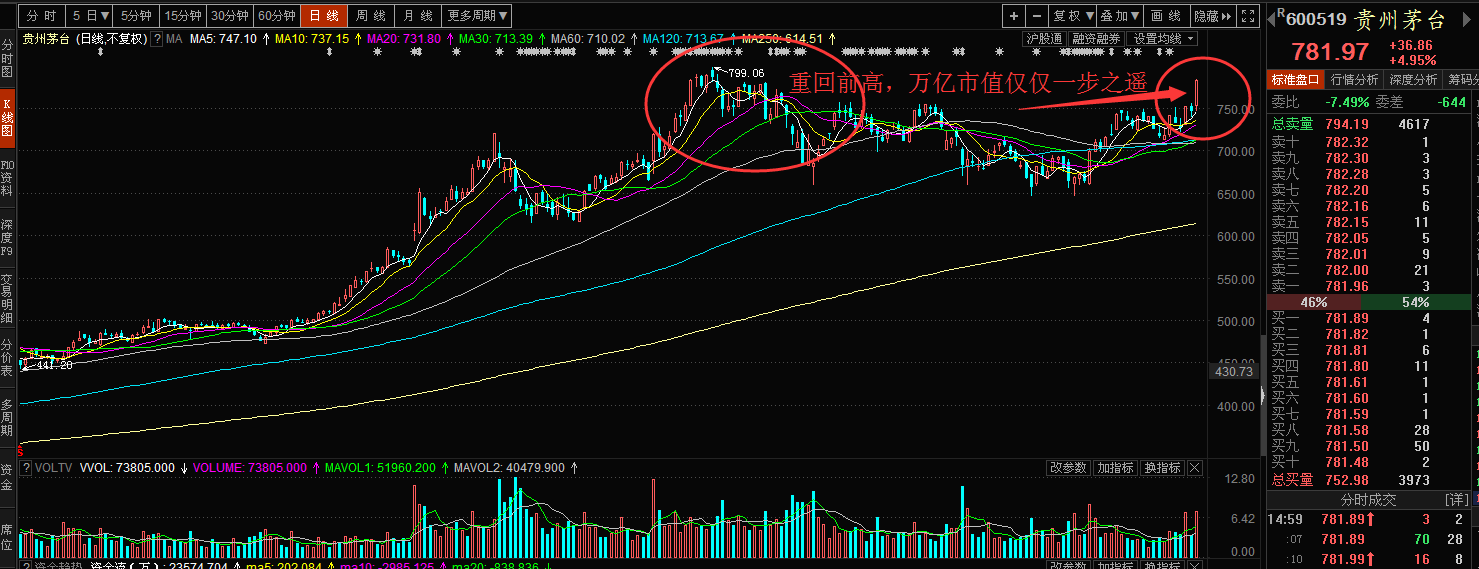Zoom out the chart with minus button

[1037, 16]
